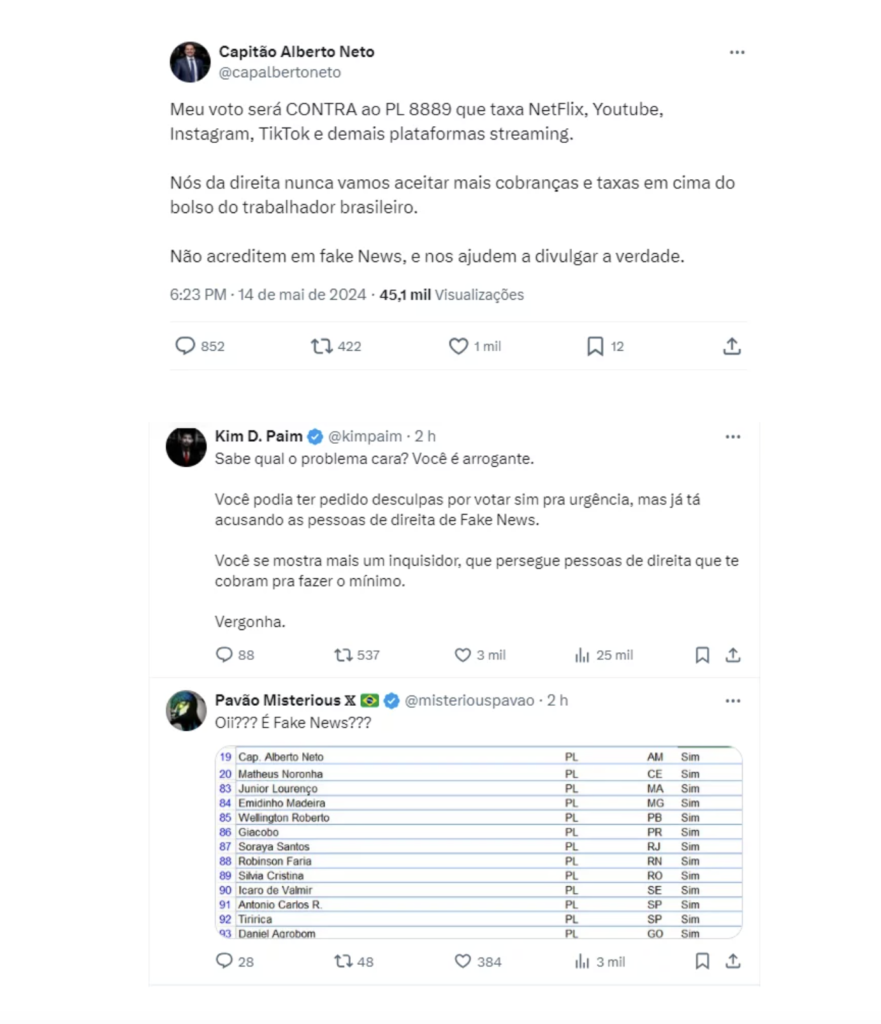The width and height of the screenshot is (881, 1024).
Task: View analytics on Kim D. Paim's reply
Action: pyautogui.click(x=582, y=655)
